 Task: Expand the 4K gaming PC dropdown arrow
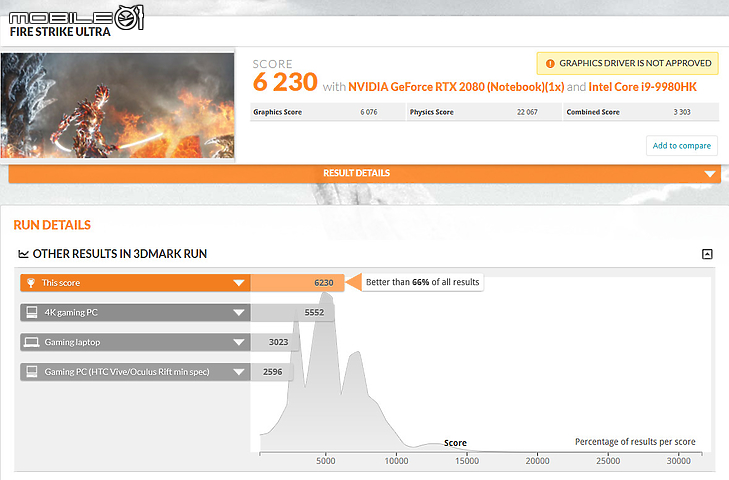pyautogui.click(x=239, y=313)
